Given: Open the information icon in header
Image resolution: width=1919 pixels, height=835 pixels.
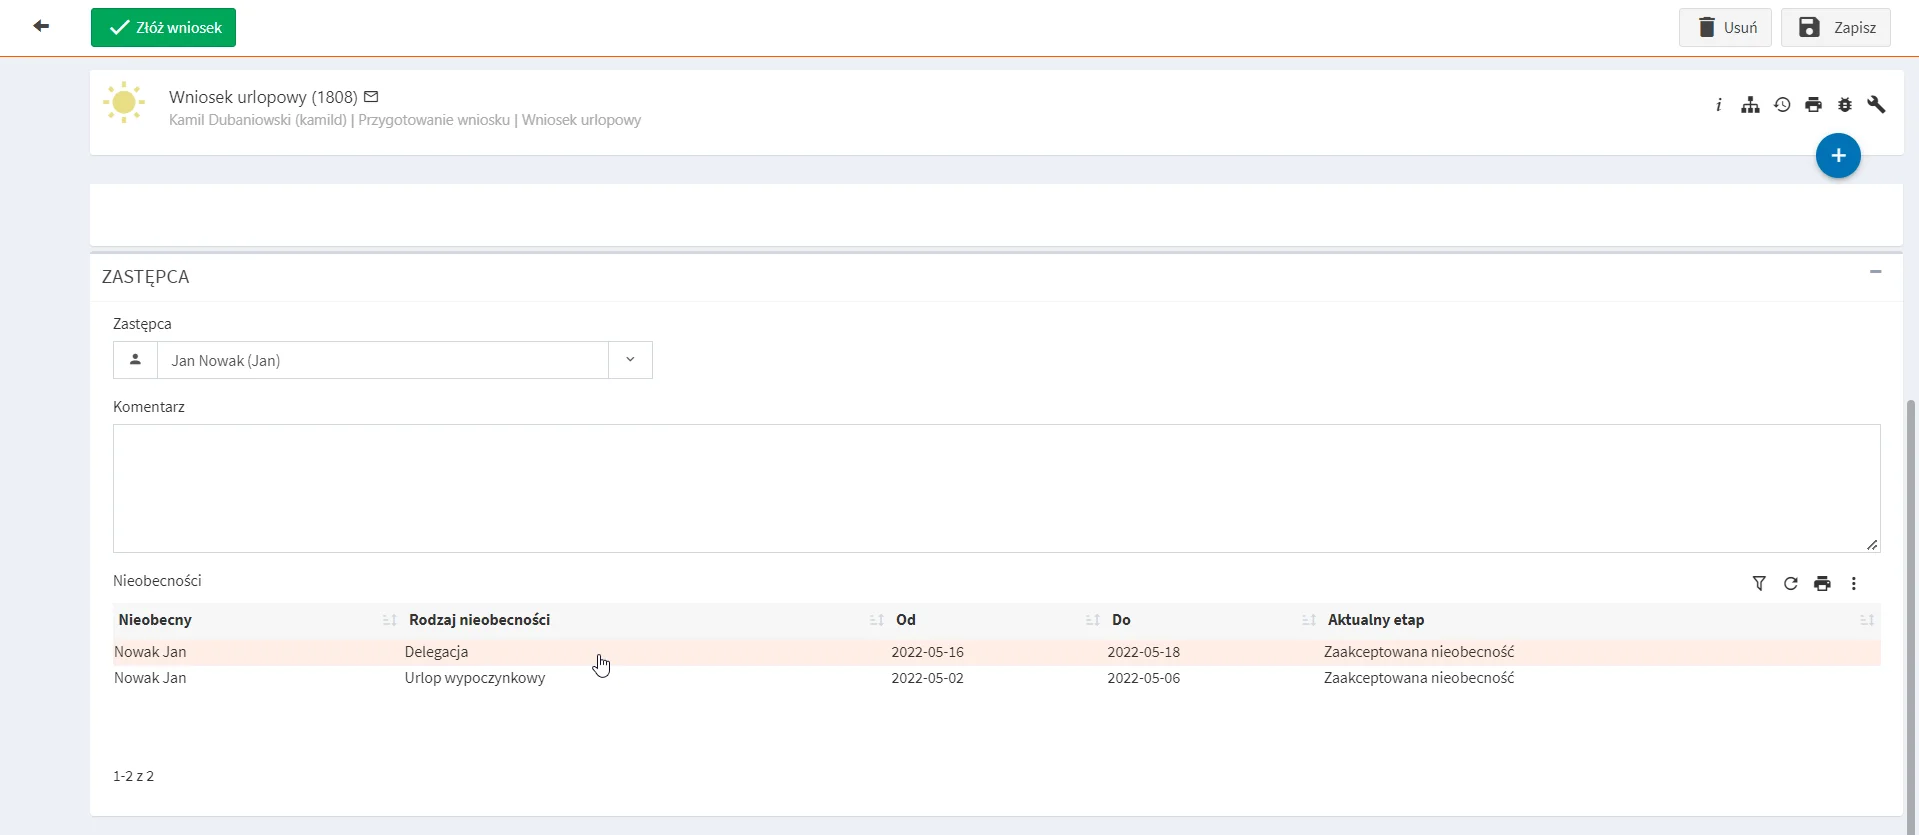Looking at the screenshot, I should click(1718, 105).
